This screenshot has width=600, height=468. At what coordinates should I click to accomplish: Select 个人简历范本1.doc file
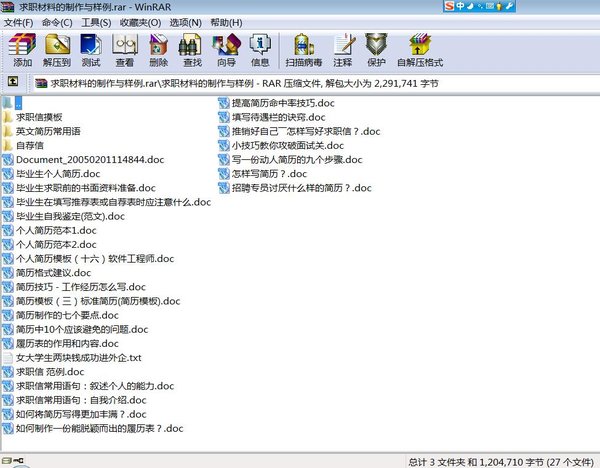[x=49, y=230]
